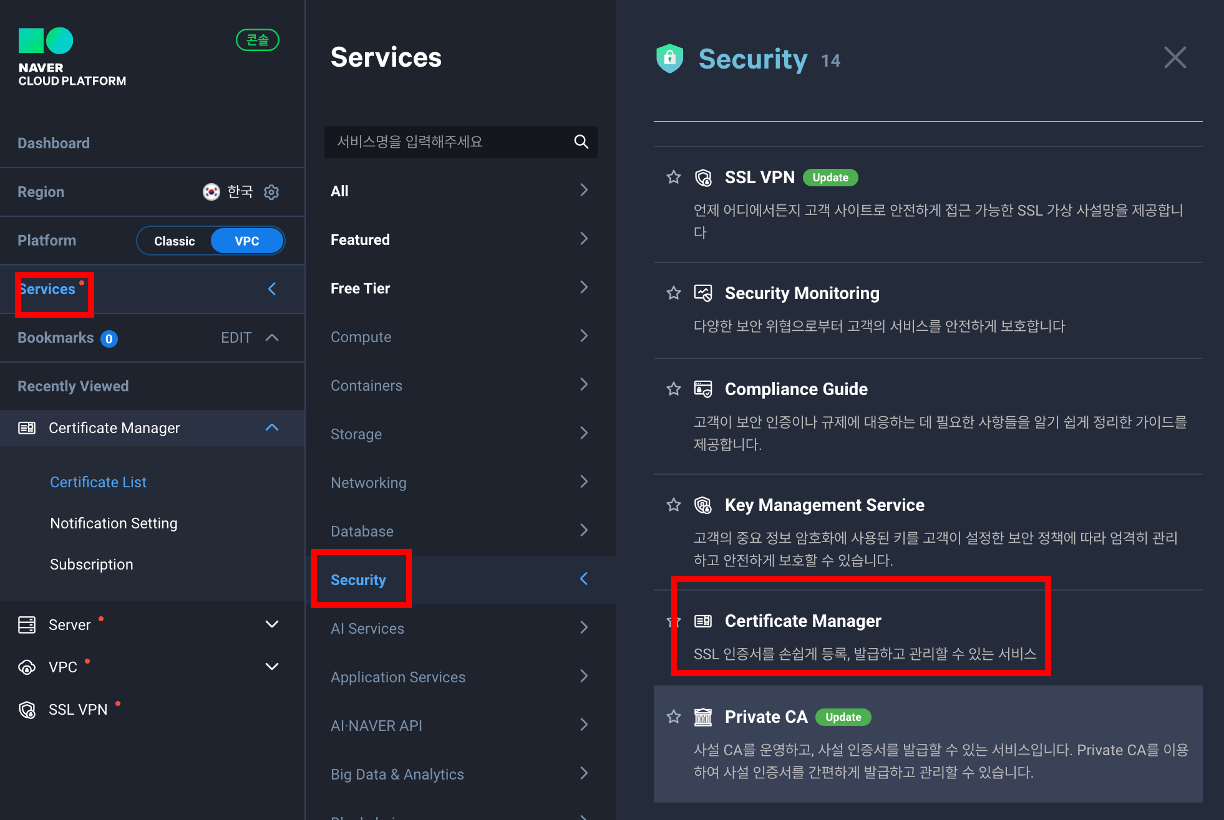Open the Application Services category
1224x820 pixels.
click(460, 677)
